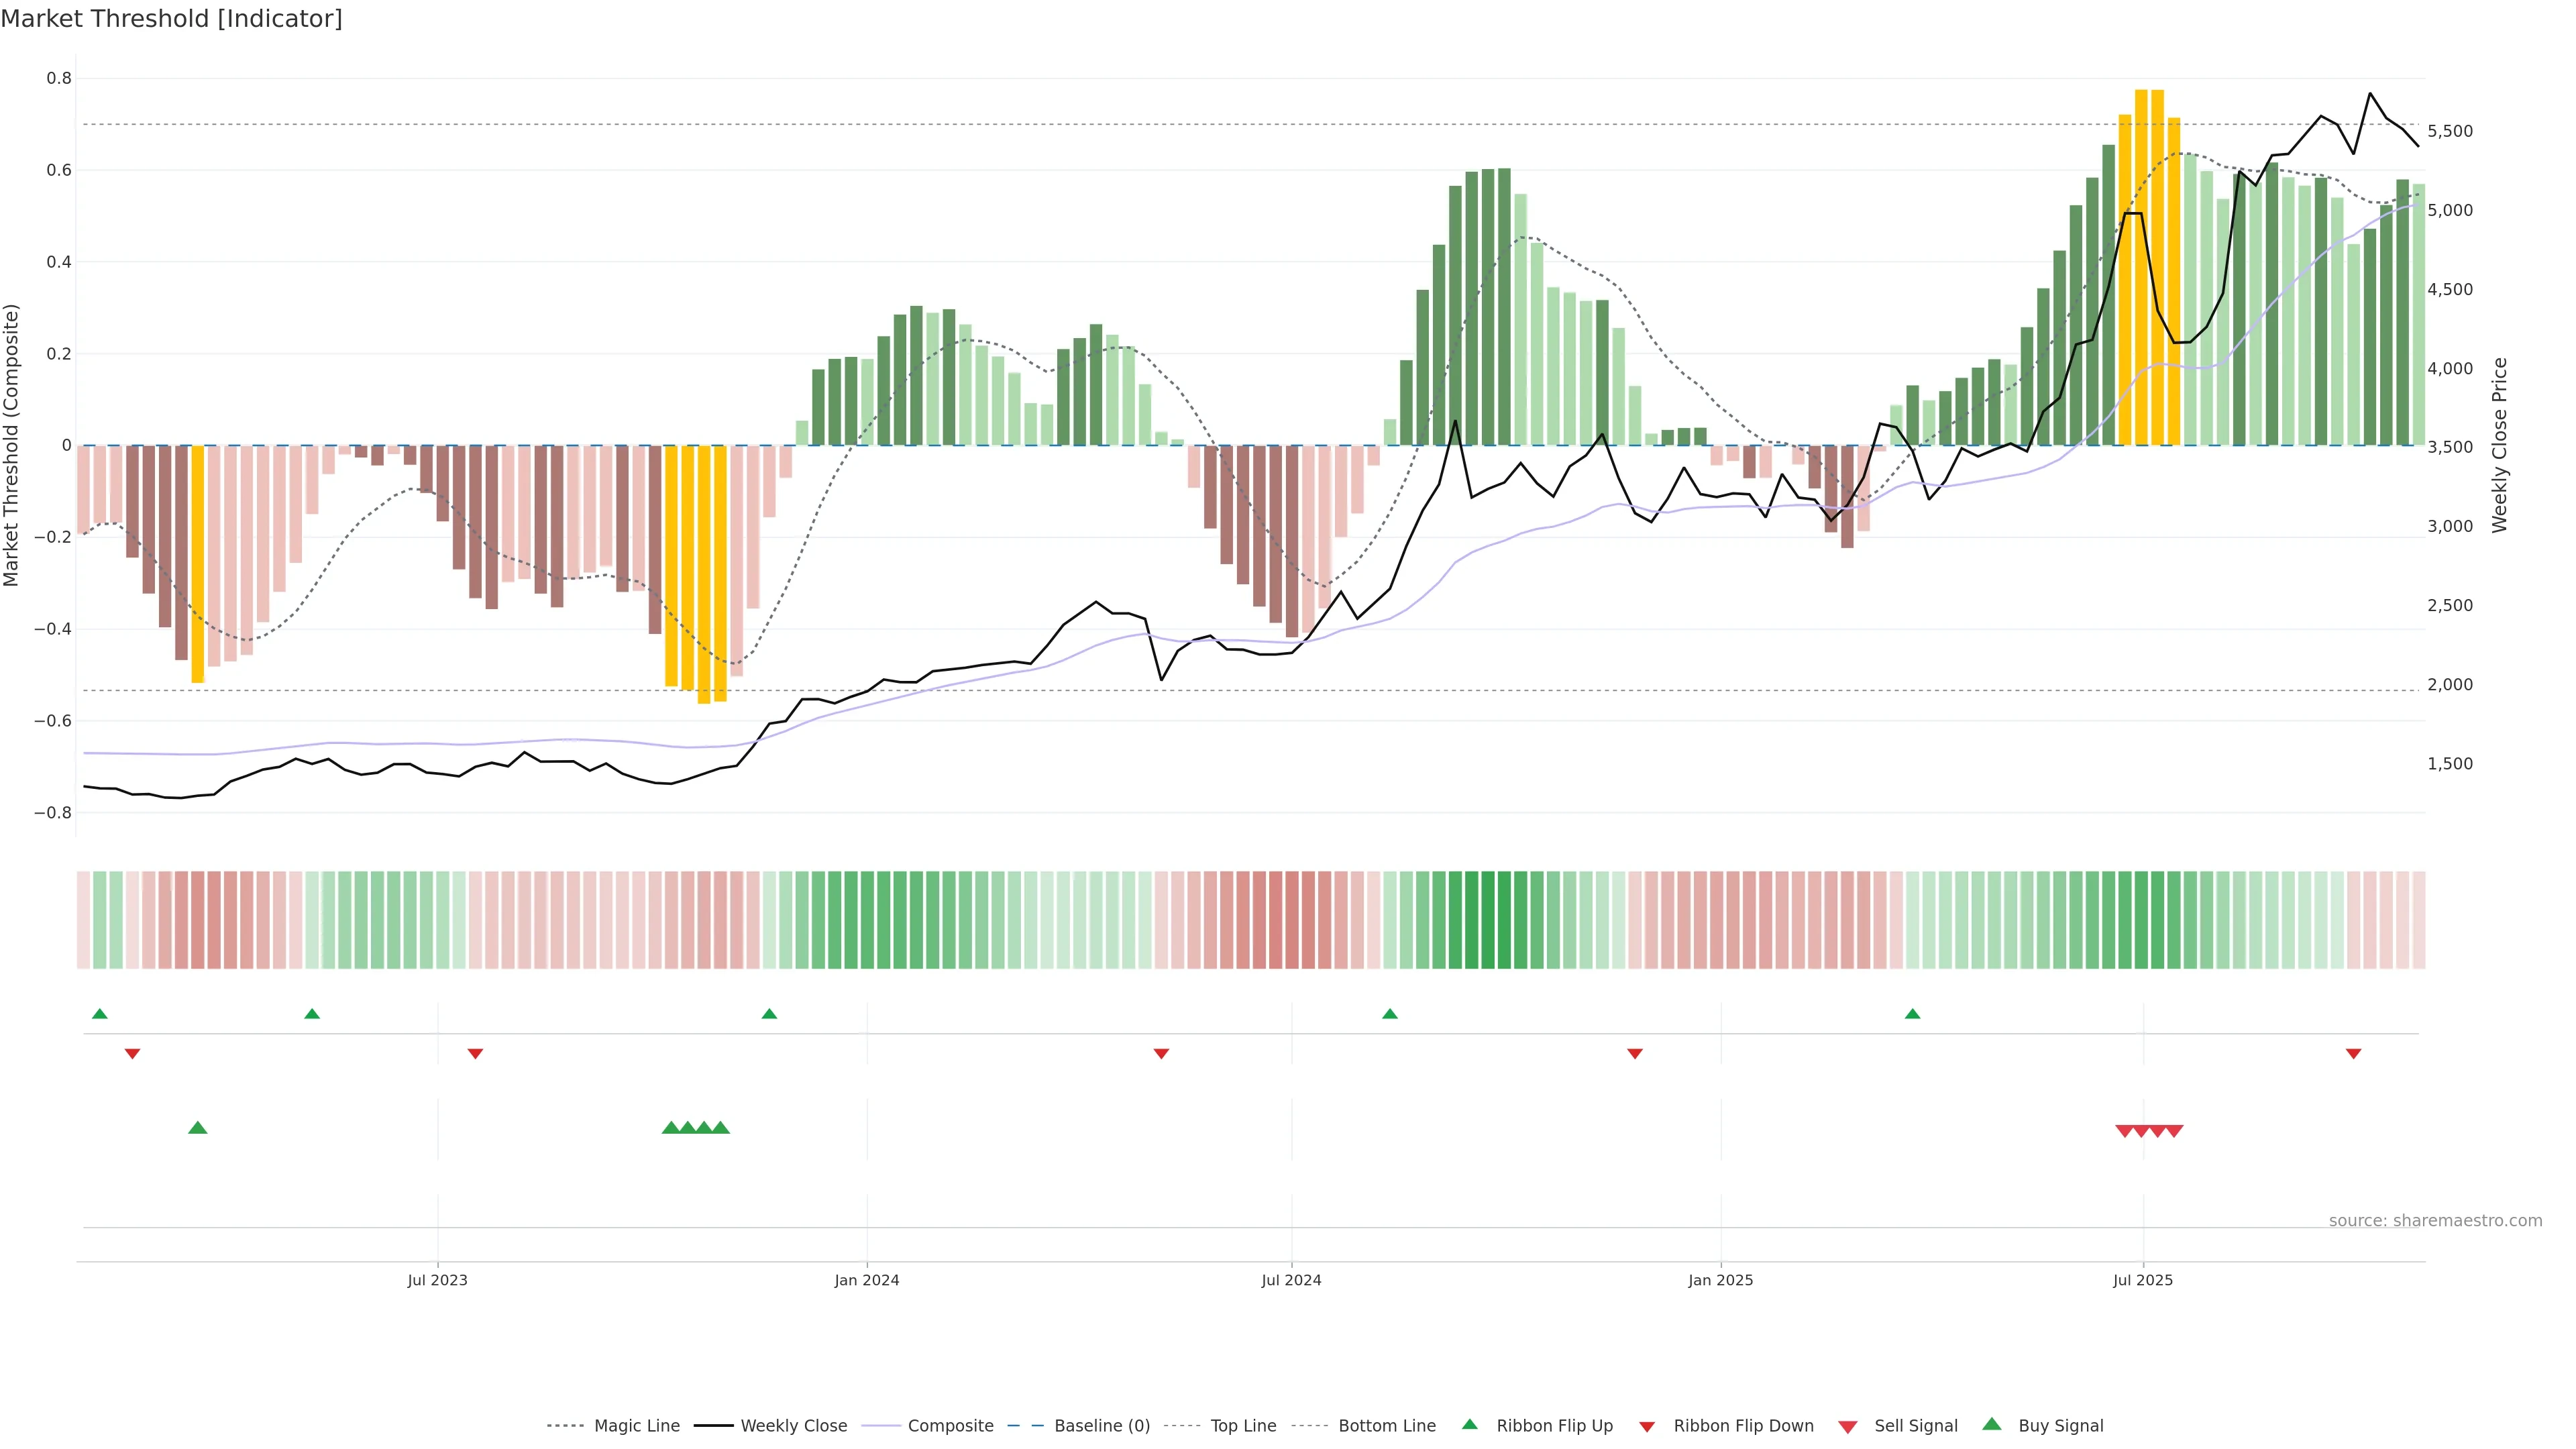
Task: Click the Jan 2024 x-axis label
Action: coord(866,1280)
